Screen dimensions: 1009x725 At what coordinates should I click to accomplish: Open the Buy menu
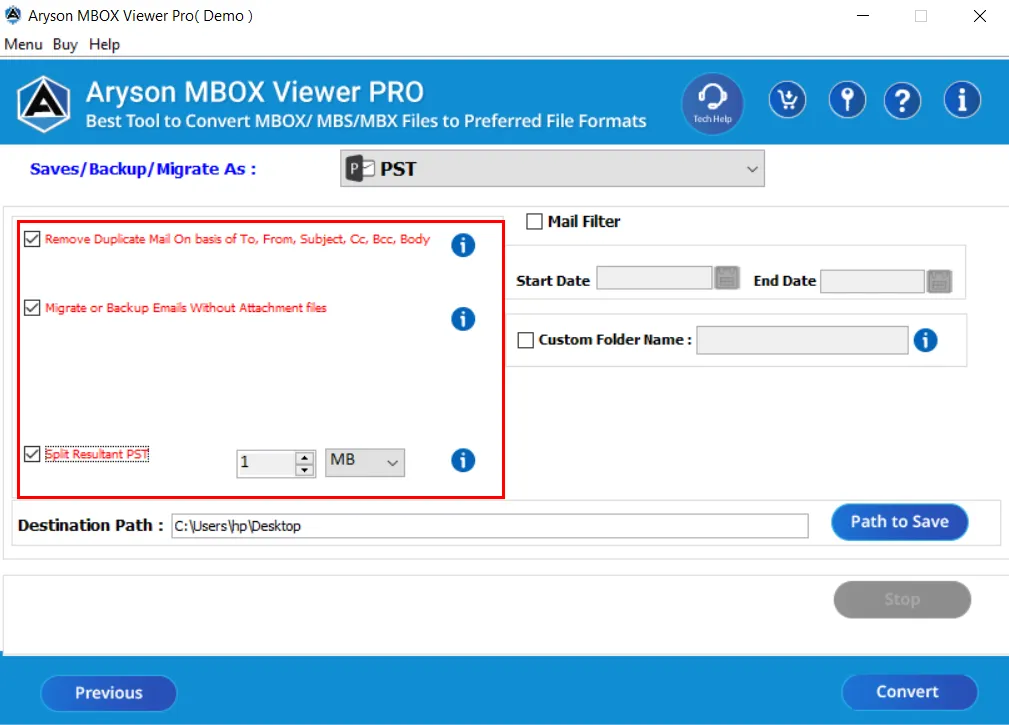65,44
